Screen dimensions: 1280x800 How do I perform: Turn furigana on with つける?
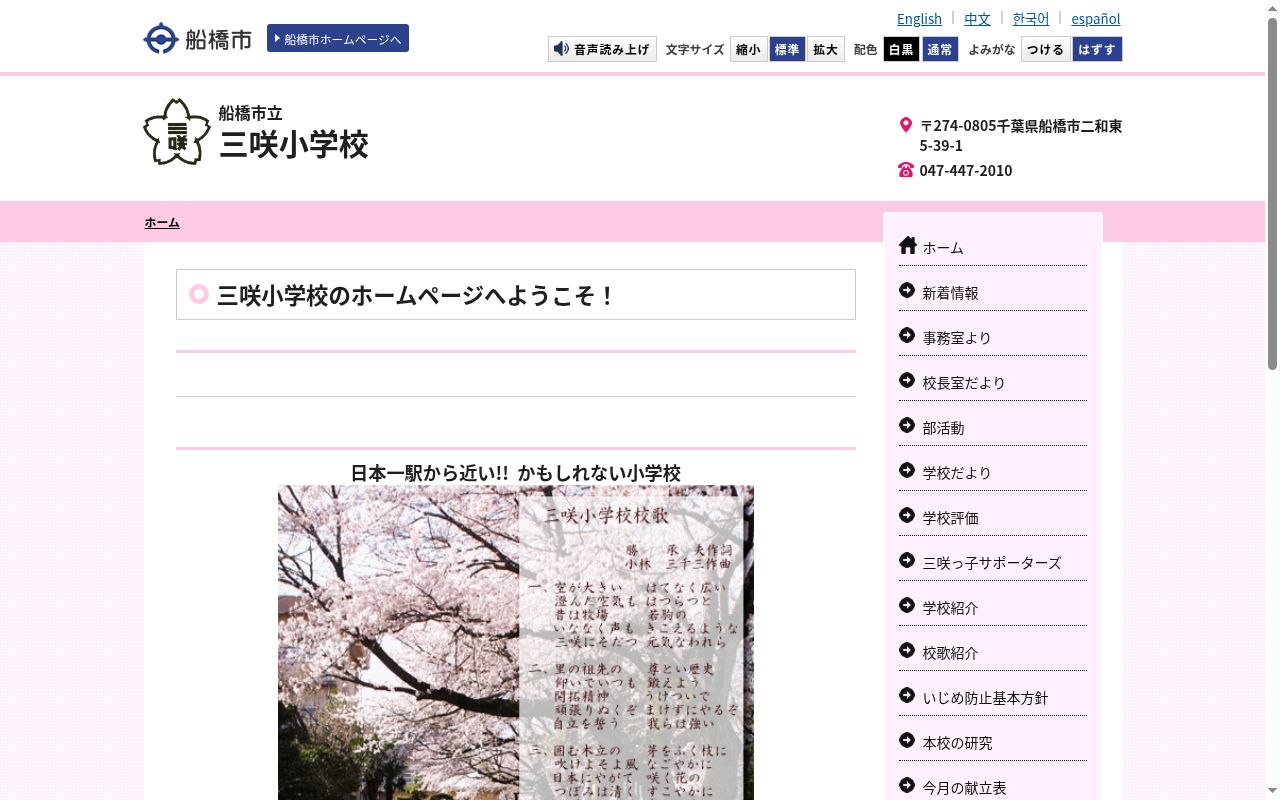point(1046,49)
